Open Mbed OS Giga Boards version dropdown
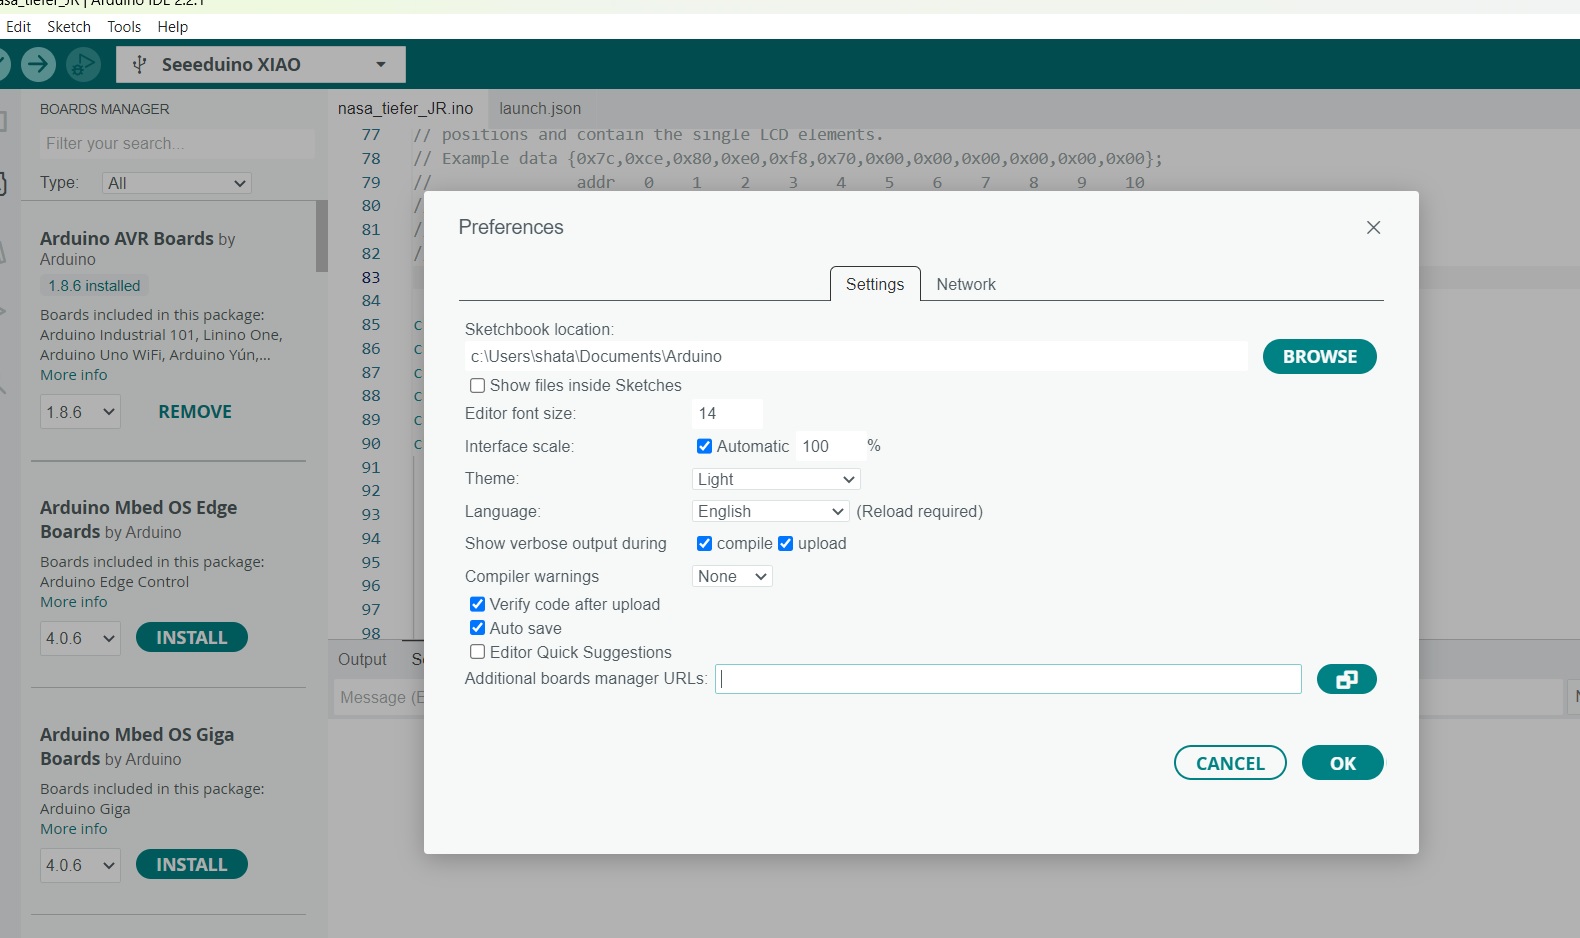 (x=80, y=865)
